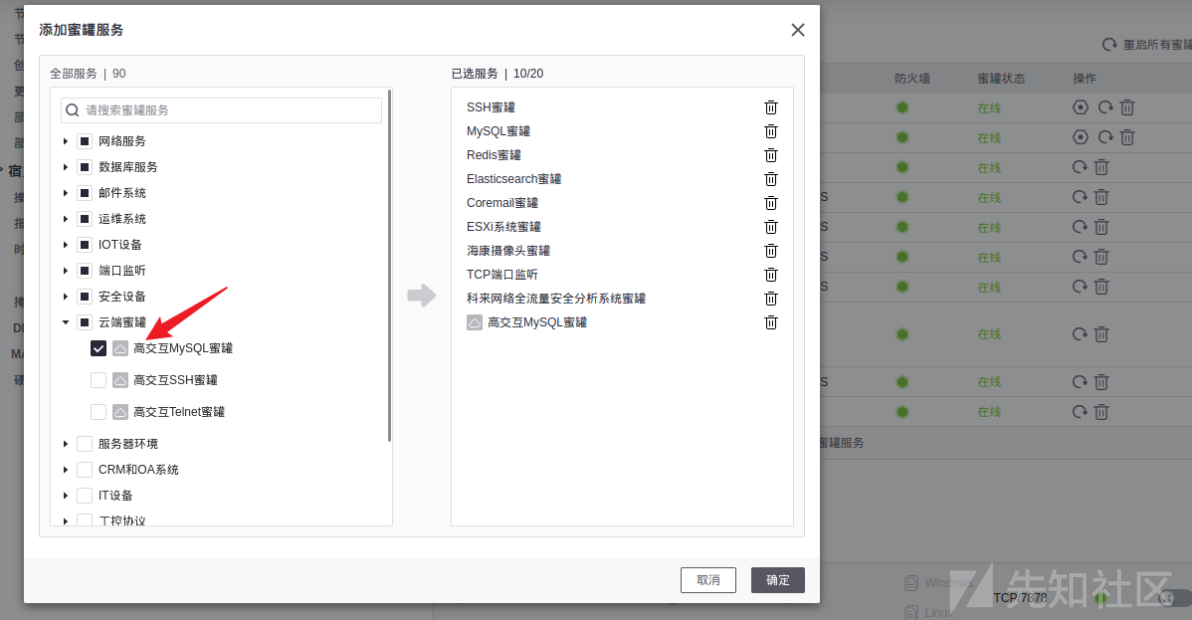Image resolution: width=1192 pixels, height=620 pixels.
Task: Check the CRM和OA系统 checkbox
Action: (85, 470)
